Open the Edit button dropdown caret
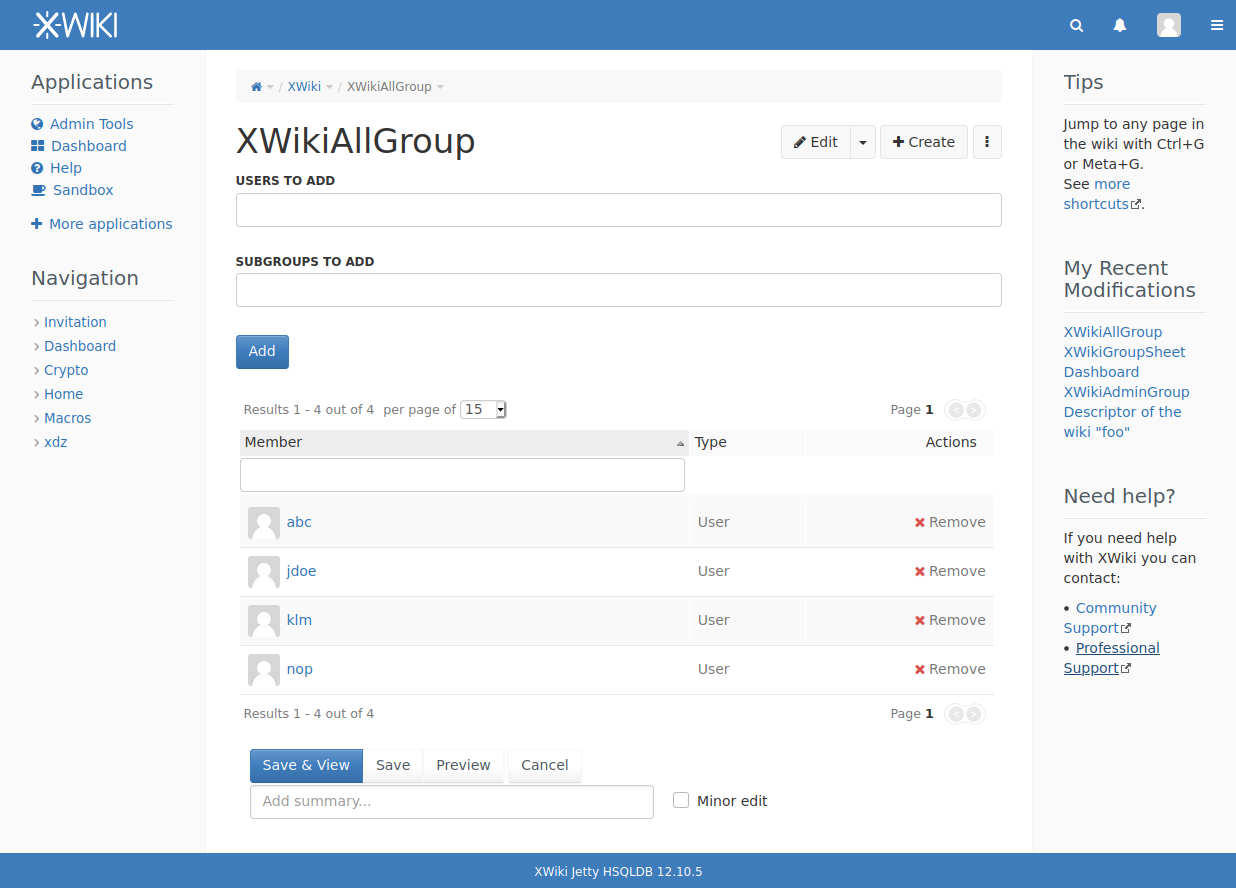This screenshot has width=1236, height=888. [x=863, y=142]
